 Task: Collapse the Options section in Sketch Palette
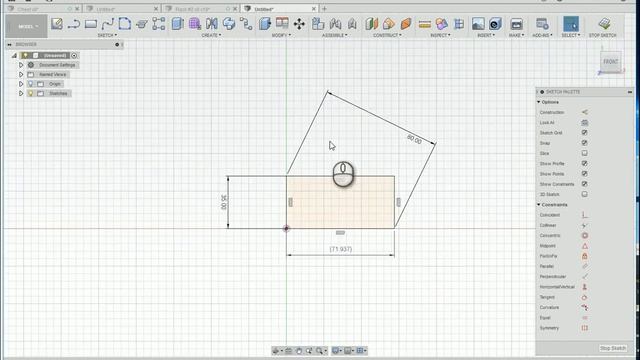[538, 102]
